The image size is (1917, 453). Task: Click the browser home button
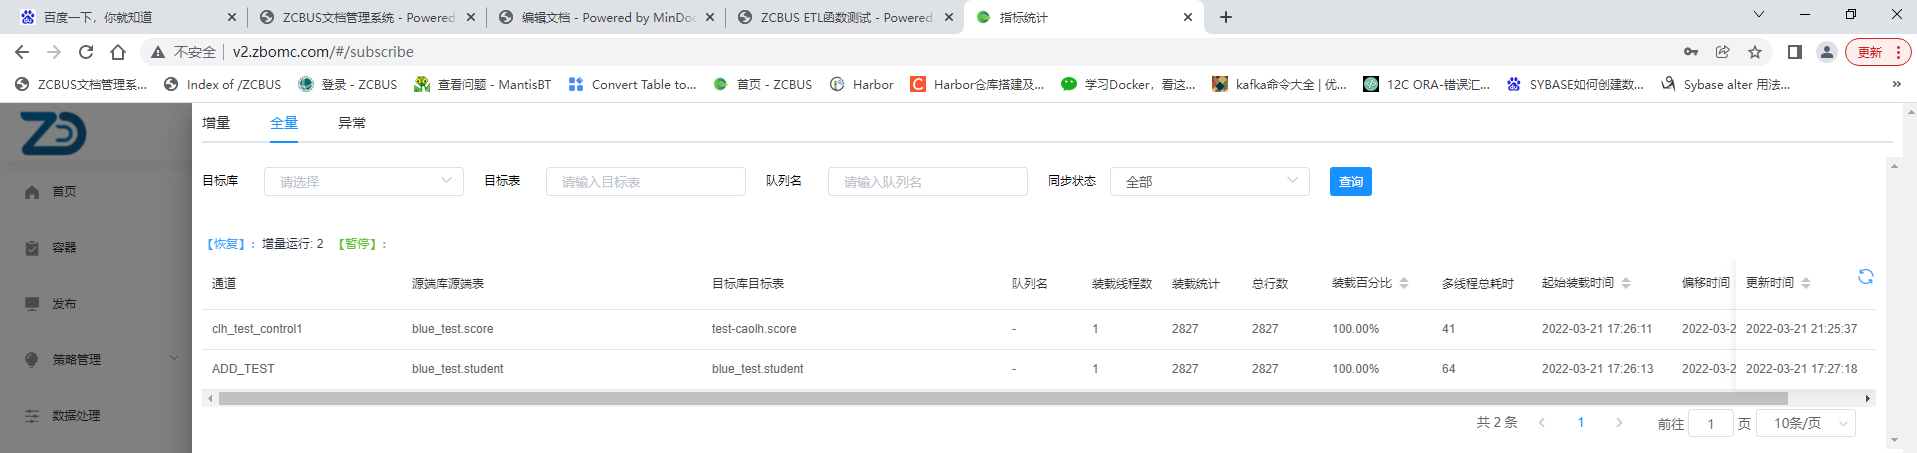pyautogui.click(x=118, y=52)
